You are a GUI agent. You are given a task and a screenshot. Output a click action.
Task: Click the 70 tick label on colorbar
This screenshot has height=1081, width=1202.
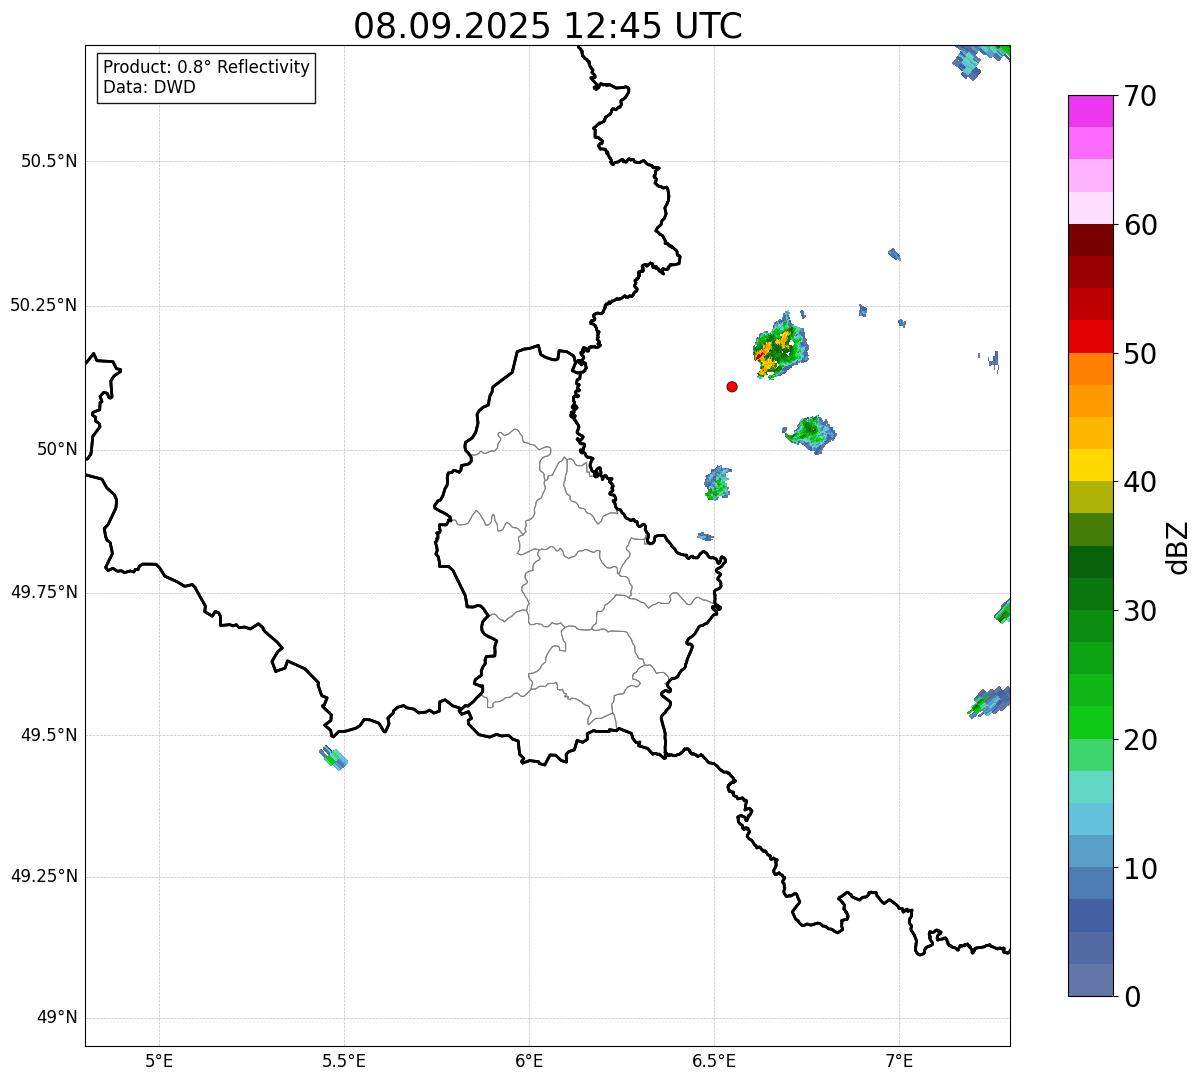click(x=1140, y=97)
